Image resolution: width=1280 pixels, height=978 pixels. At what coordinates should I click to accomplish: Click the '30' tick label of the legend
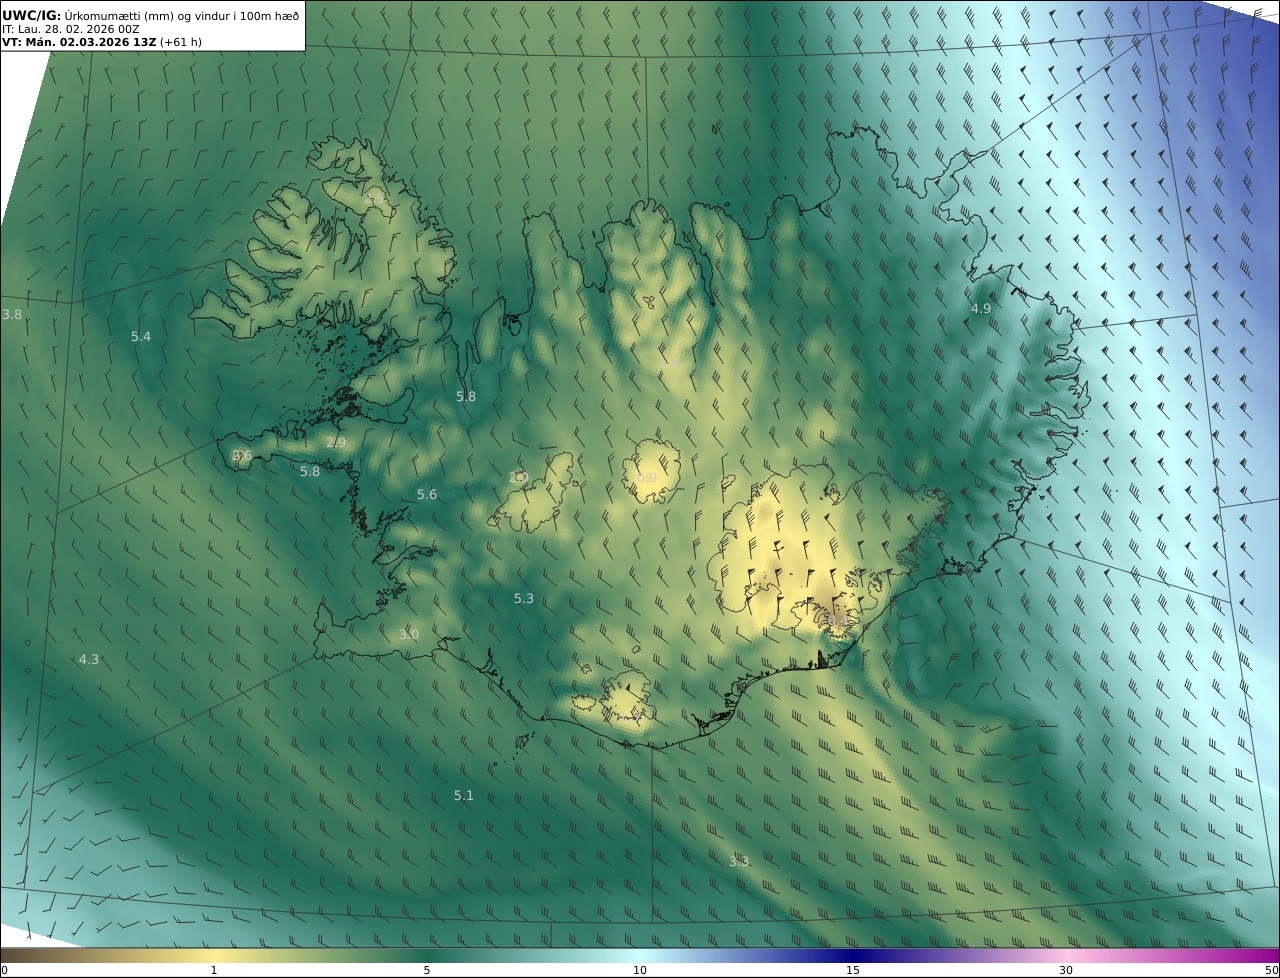click(x=1066, y=971)
